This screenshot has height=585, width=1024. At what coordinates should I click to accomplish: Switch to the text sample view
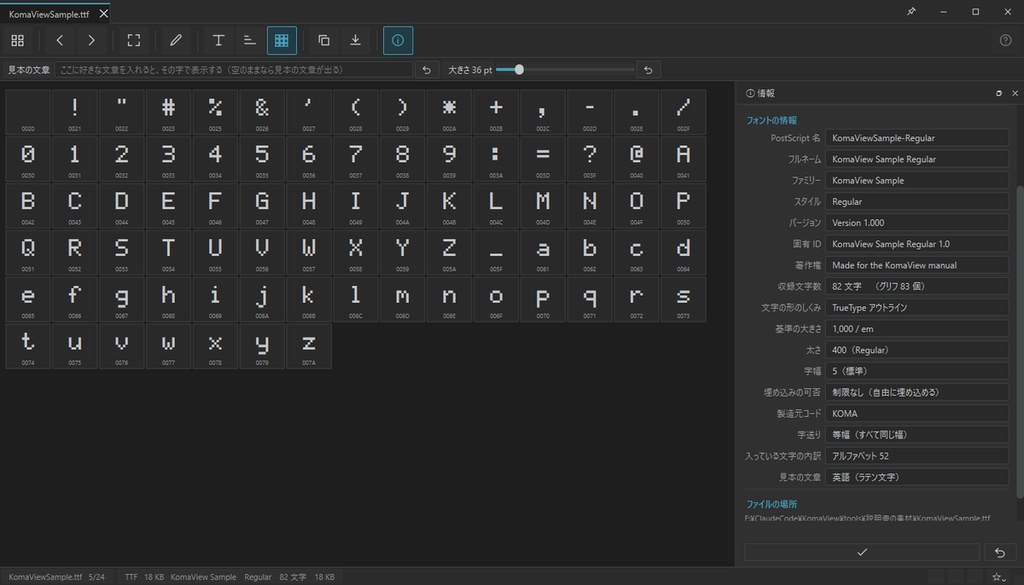coord(218,40)
